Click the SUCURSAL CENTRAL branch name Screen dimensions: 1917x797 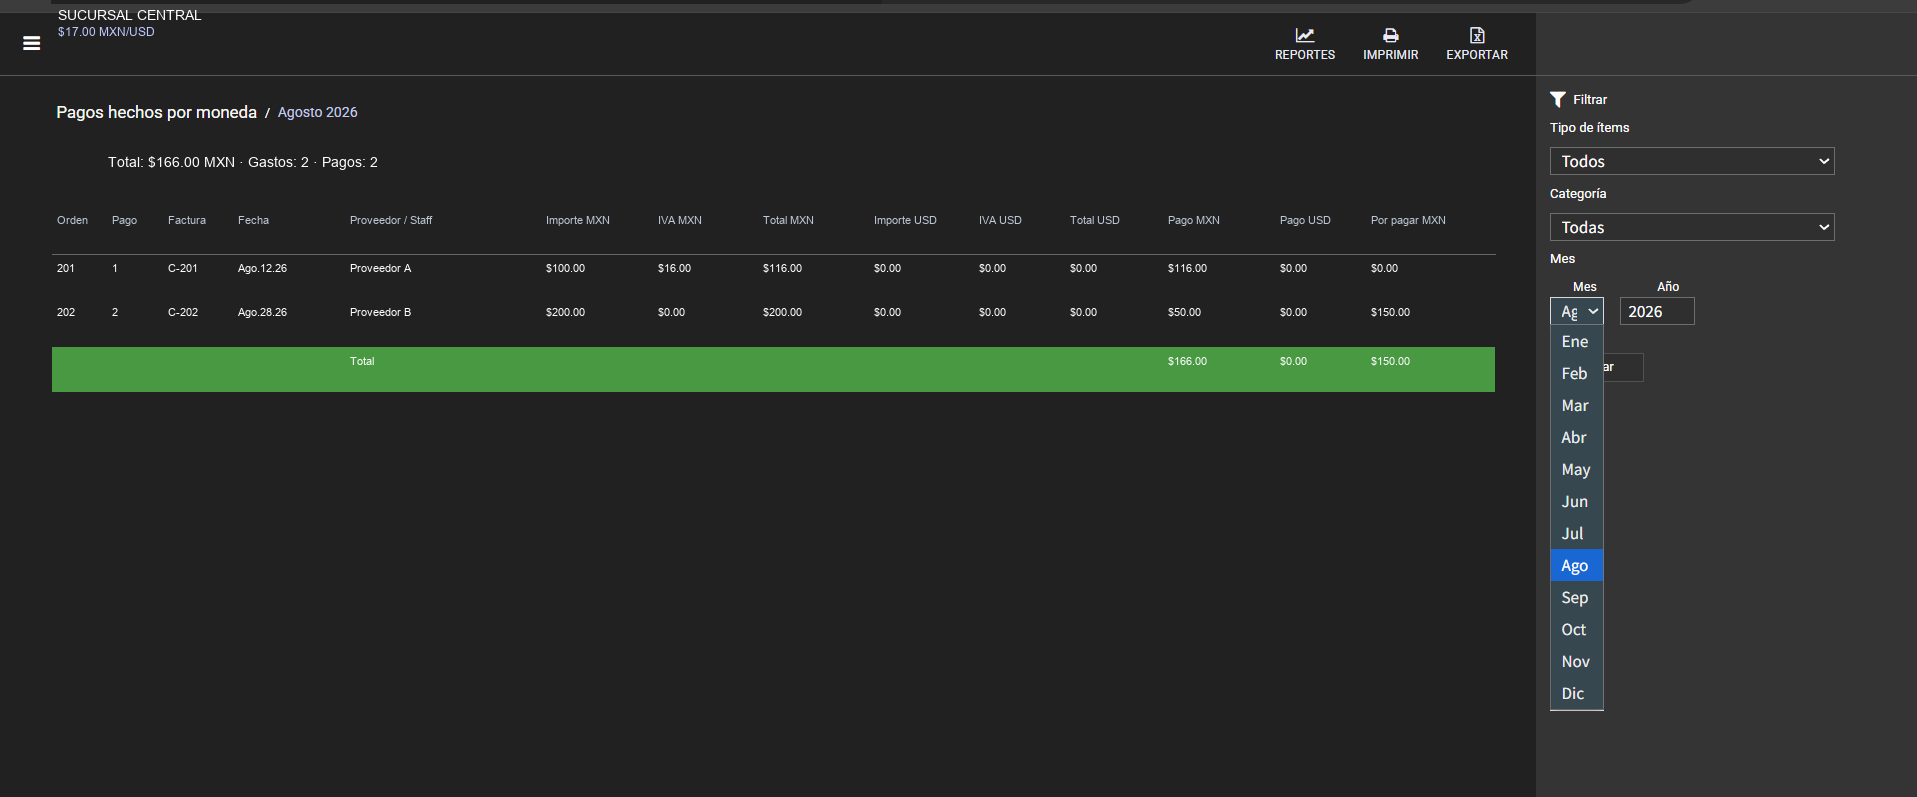[x=130, y=15]
